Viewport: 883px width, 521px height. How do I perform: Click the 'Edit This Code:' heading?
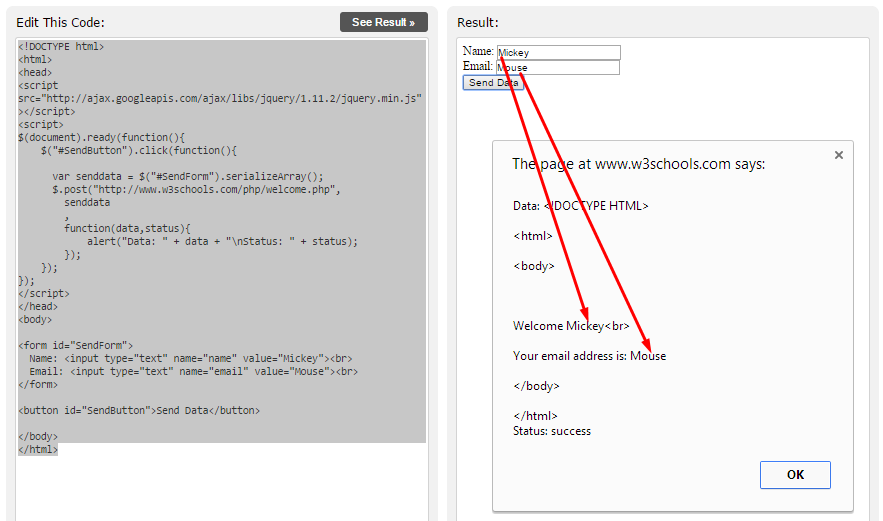[x=60, y=23]
